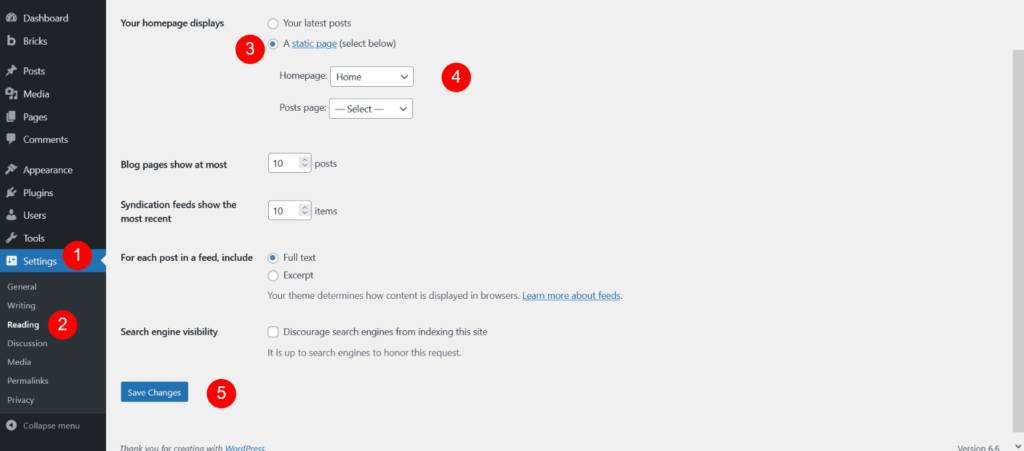
Task: Open Bricks via its sidebar icon
Action: tap(11, 41)
